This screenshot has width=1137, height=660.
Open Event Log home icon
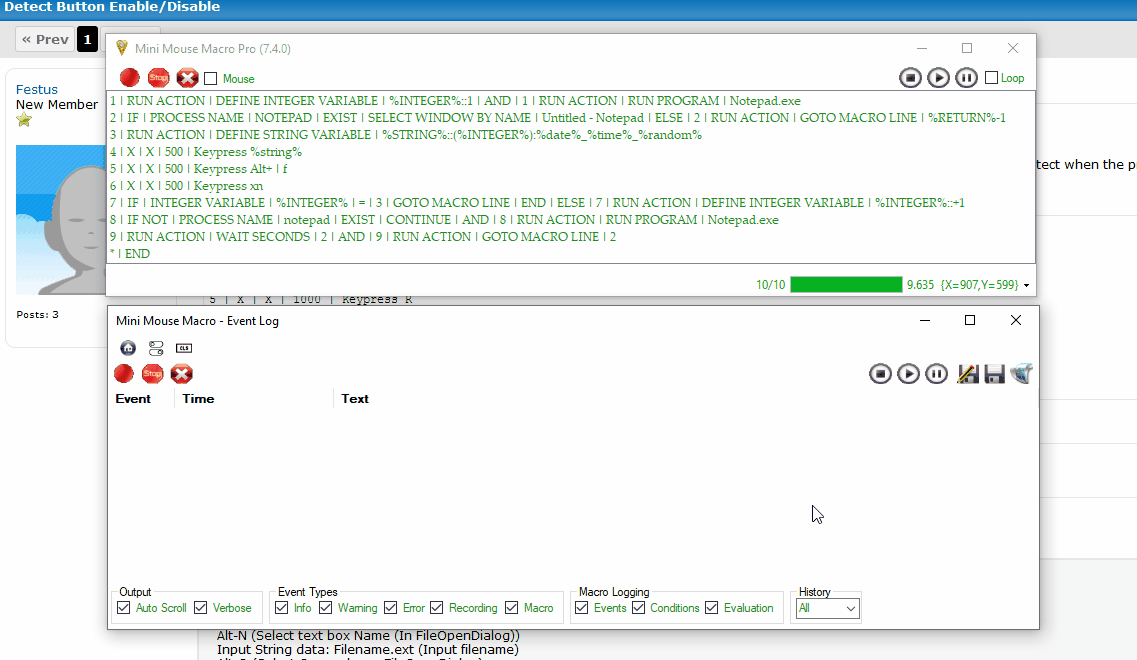pos(128,348)
